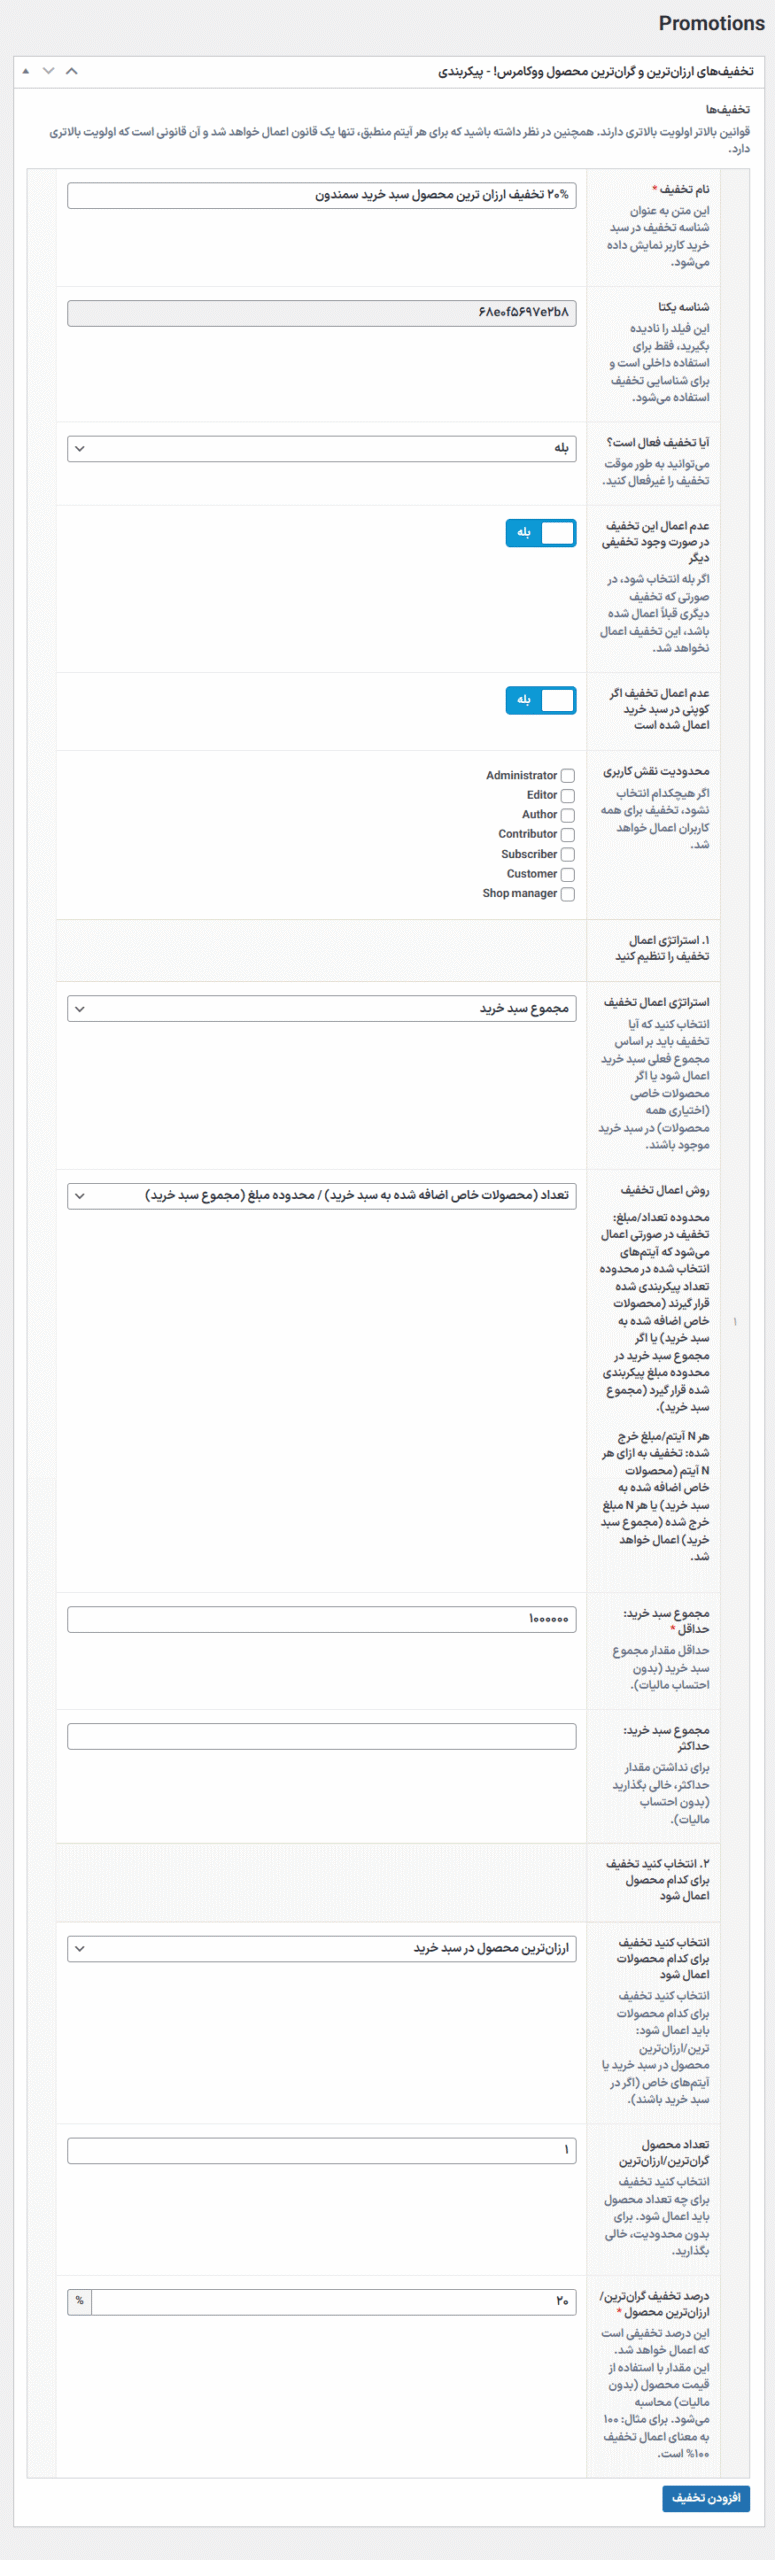The width and height of the screenshot is (775, 2560).
Task: Click the discount name 'نام تخفیف' field
Action: [x=321, y=196]
